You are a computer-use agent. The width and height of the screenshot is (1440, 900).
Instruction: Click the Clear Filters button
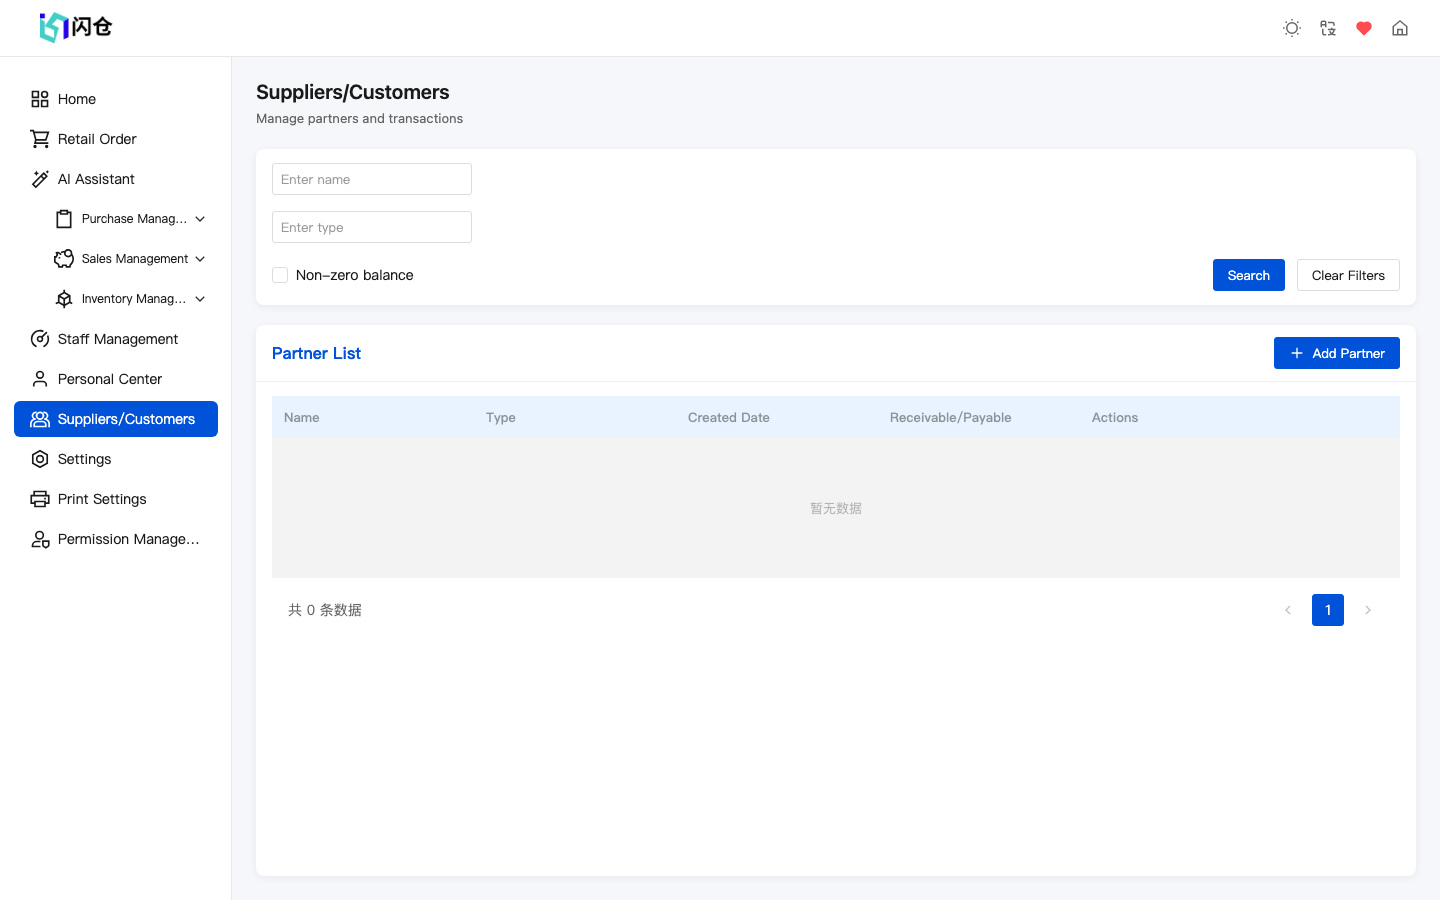pyautogui.click(x=1348, y=275)
